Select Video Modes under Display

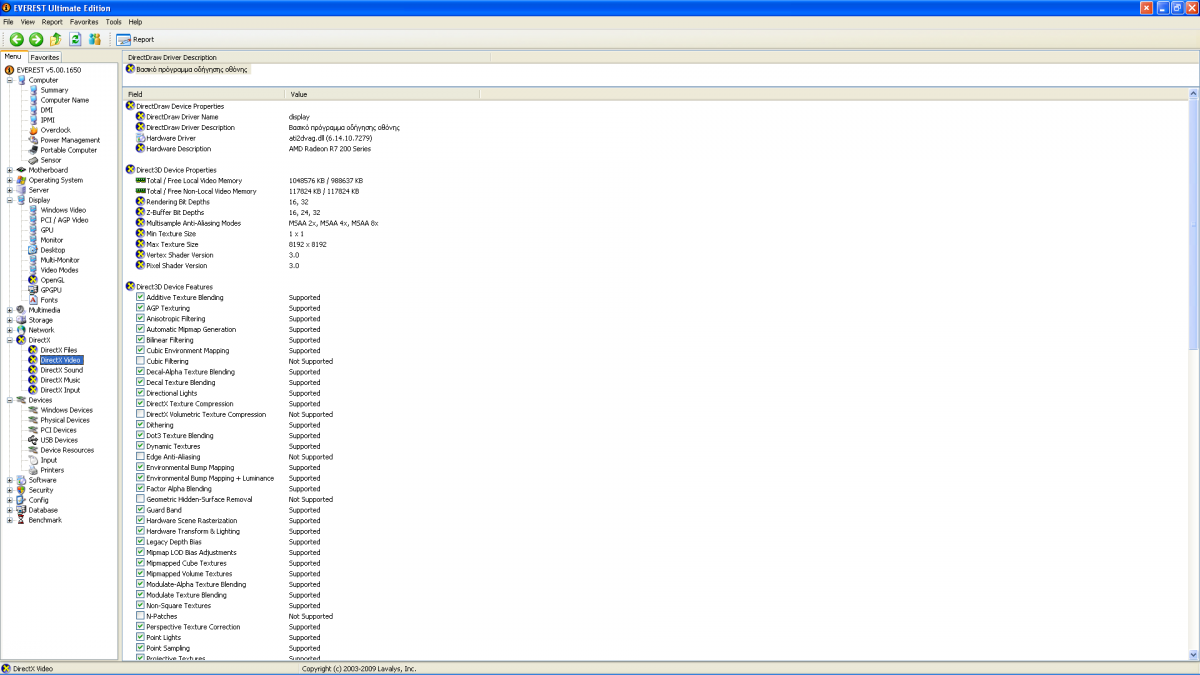click(x=59, y=270)
